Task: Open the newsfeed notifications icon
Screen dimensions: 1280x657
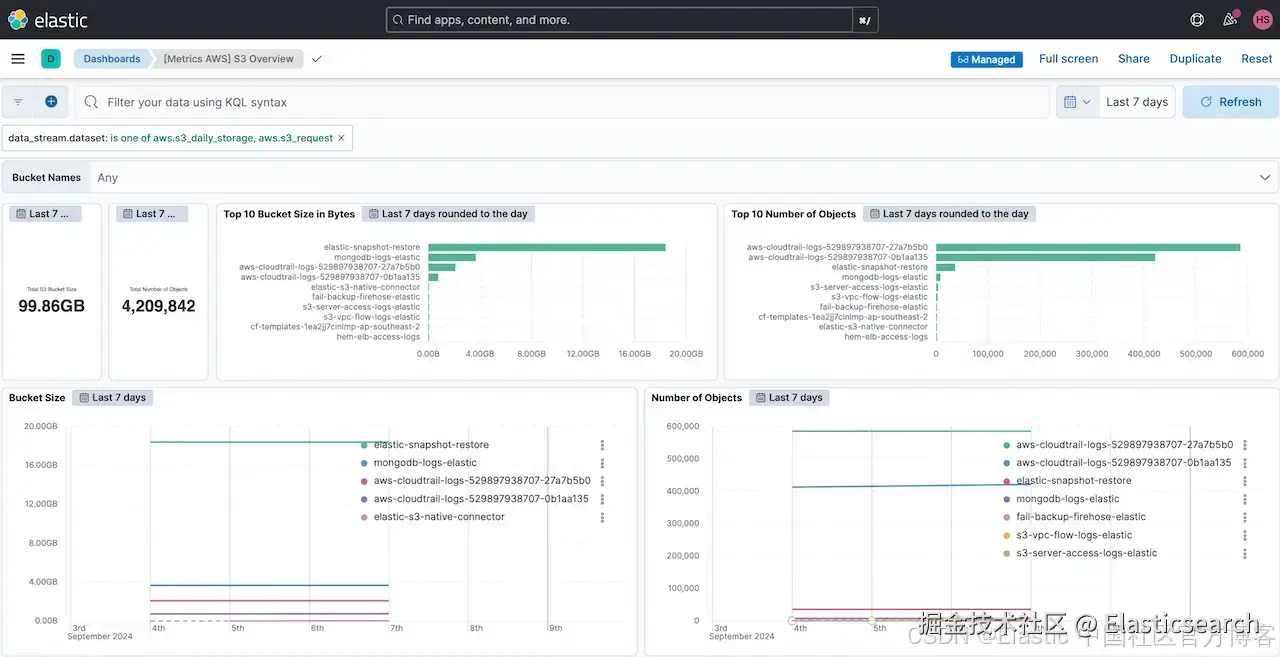Action: tap(1230, 19)
